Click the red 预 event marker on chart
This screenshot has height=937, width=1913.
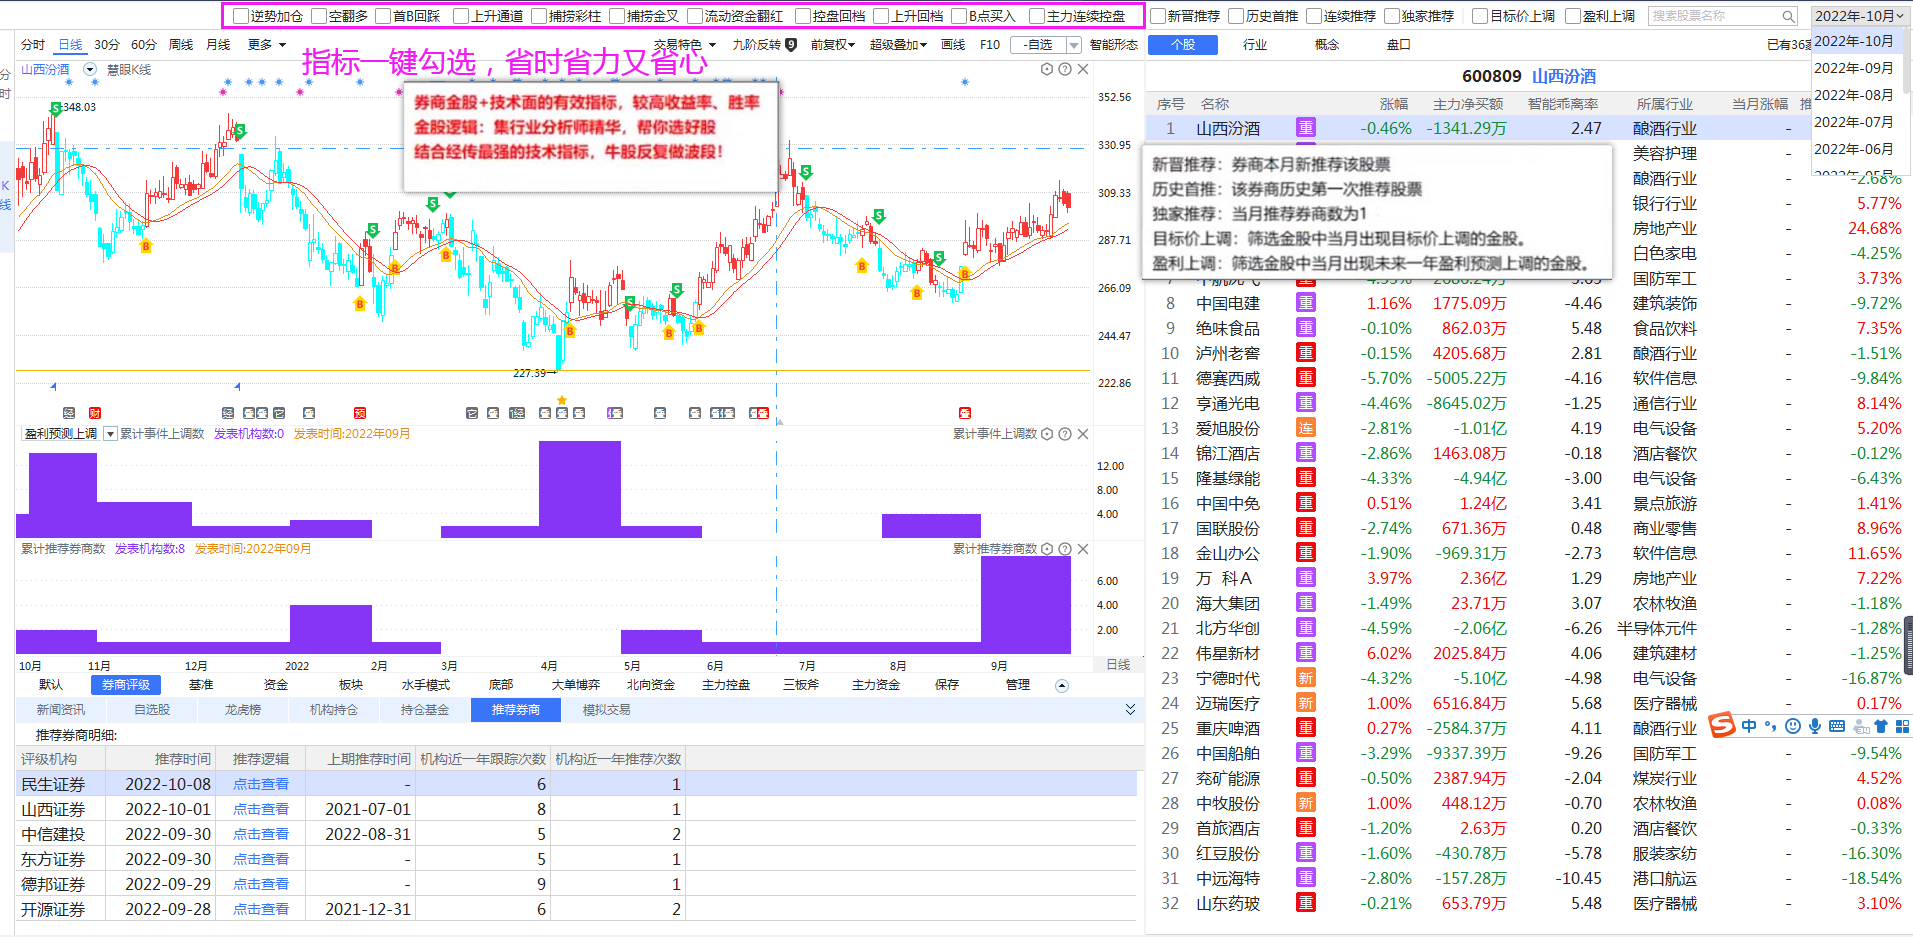[360, 413]
